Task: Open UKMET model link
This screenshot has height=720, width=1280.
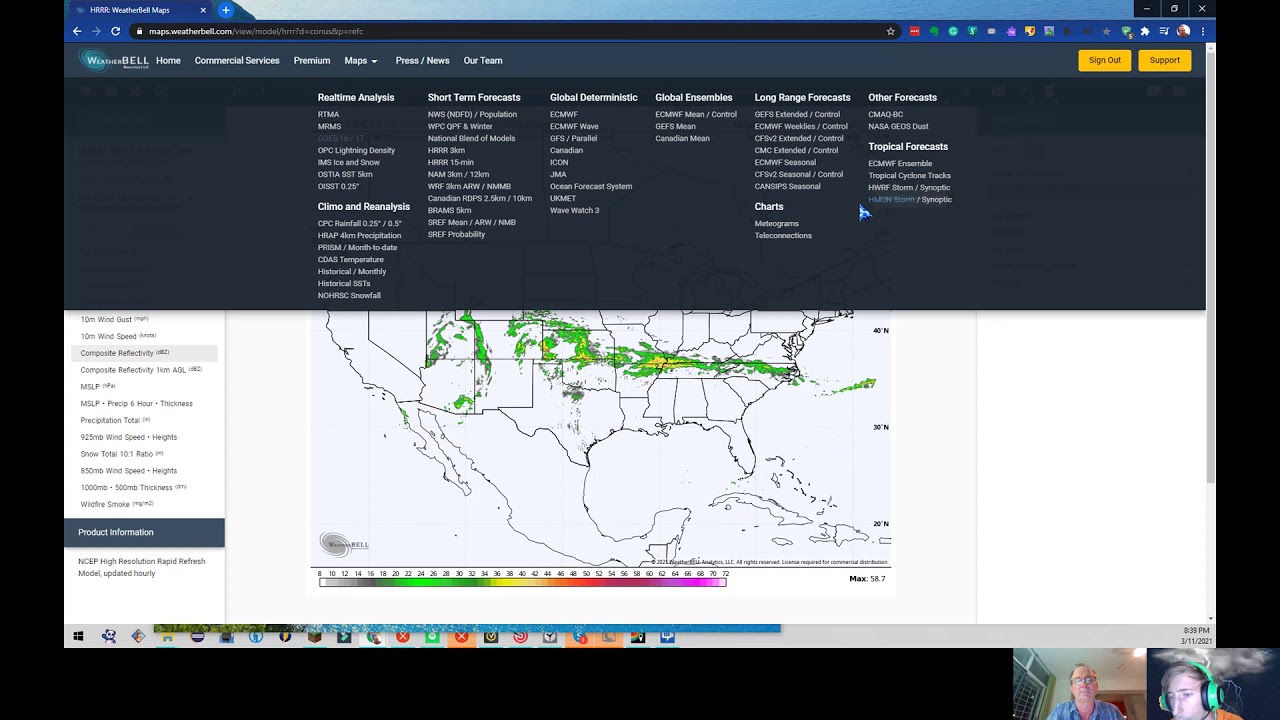Action: click(563, 198)
